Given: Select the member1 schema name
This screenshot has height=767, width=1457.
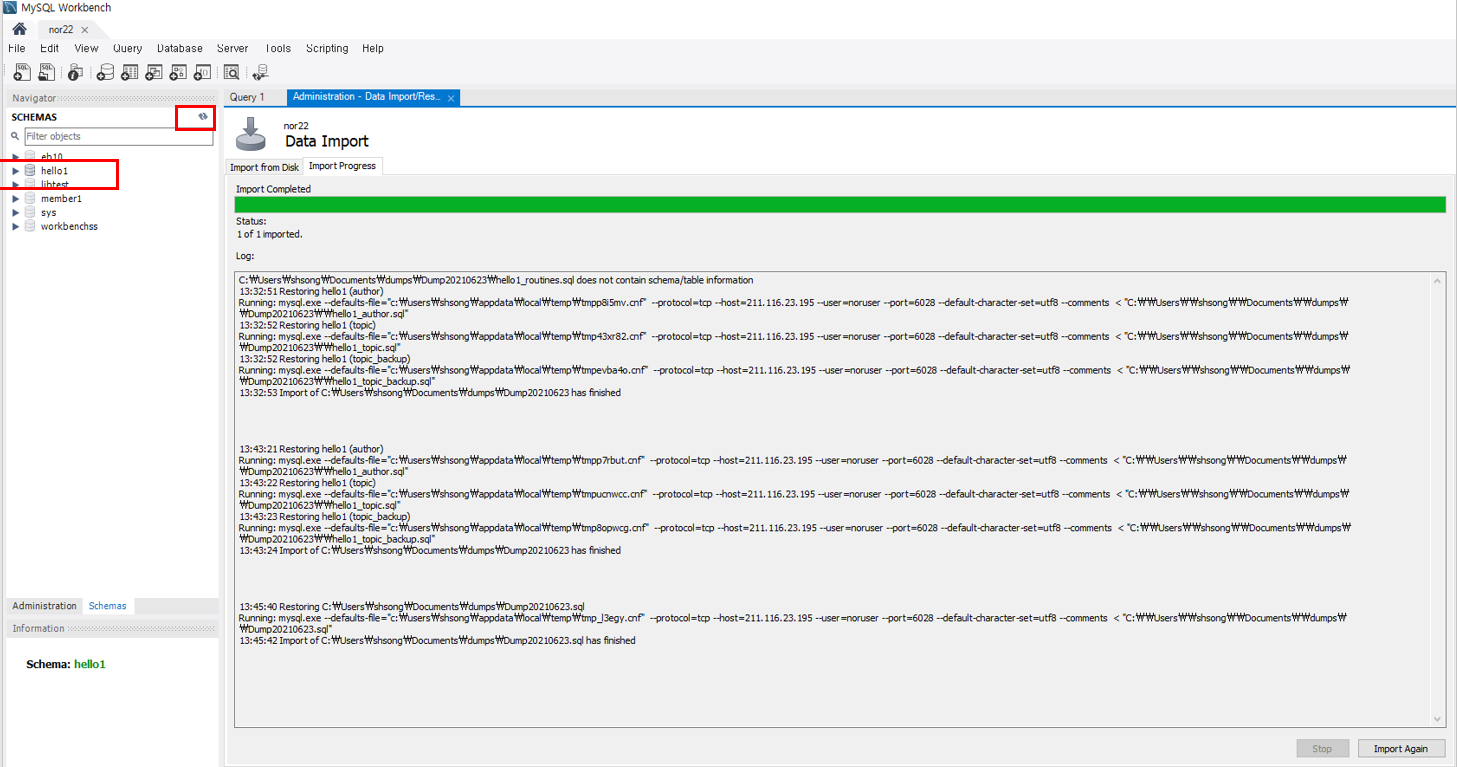Looking at the screenshot, I should (61, 199).
